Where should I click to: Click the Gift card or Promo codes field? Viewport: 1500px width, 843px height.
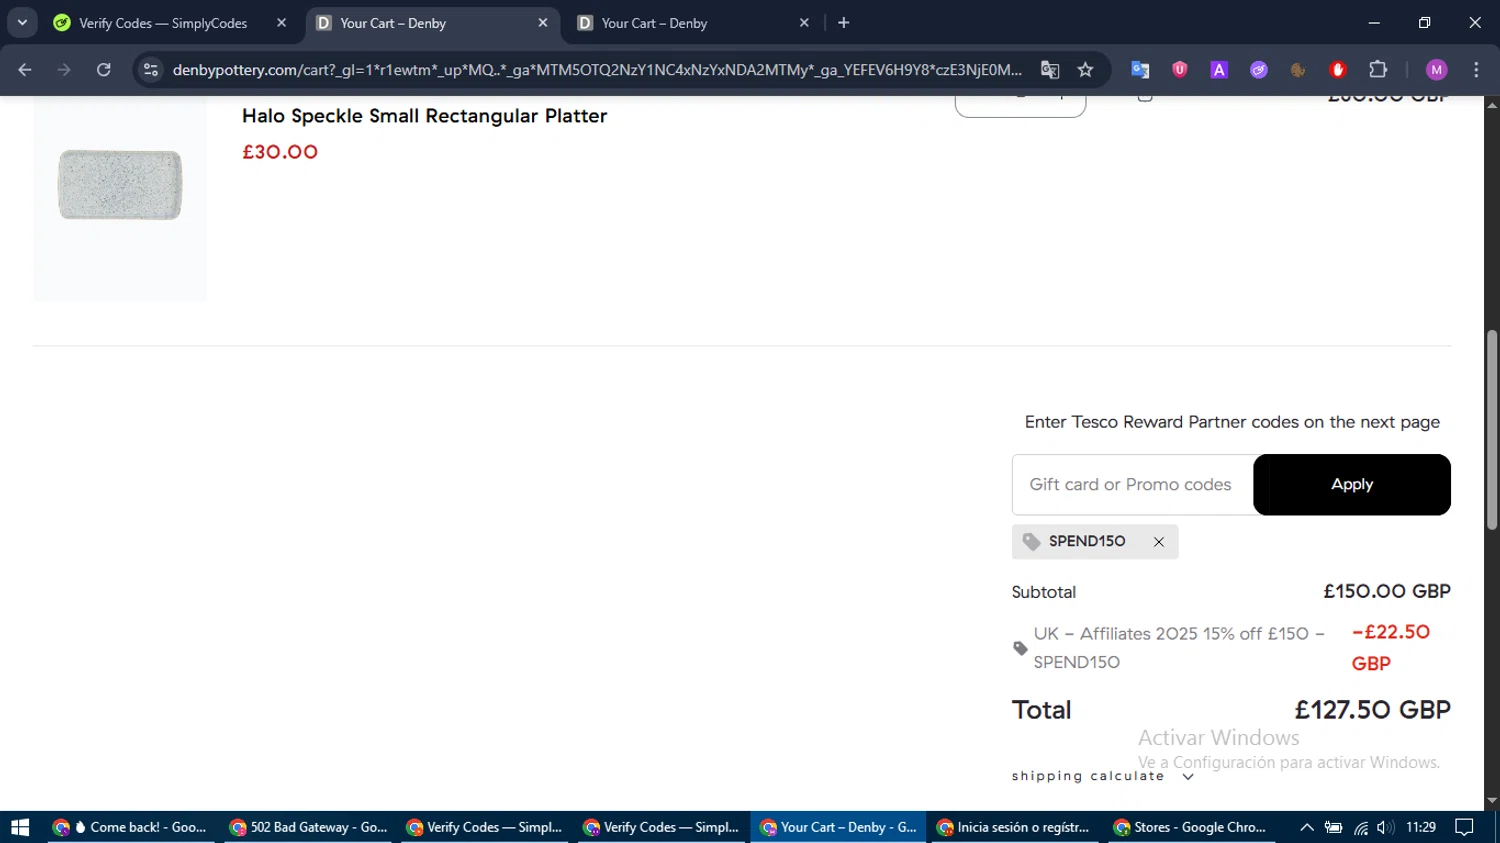point(1133,485)
